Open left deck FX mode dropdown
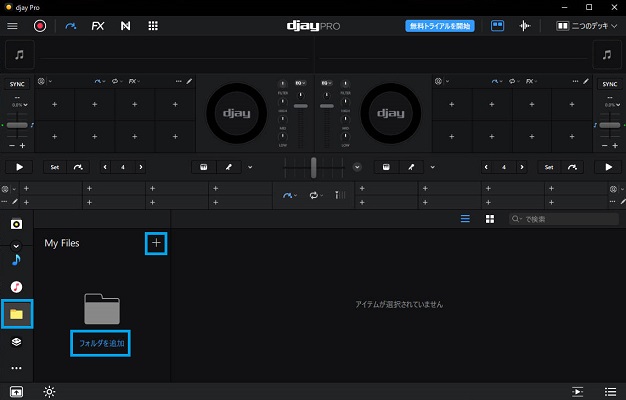Viewport: 626px width, 400px height. click(x=134, y=81)
